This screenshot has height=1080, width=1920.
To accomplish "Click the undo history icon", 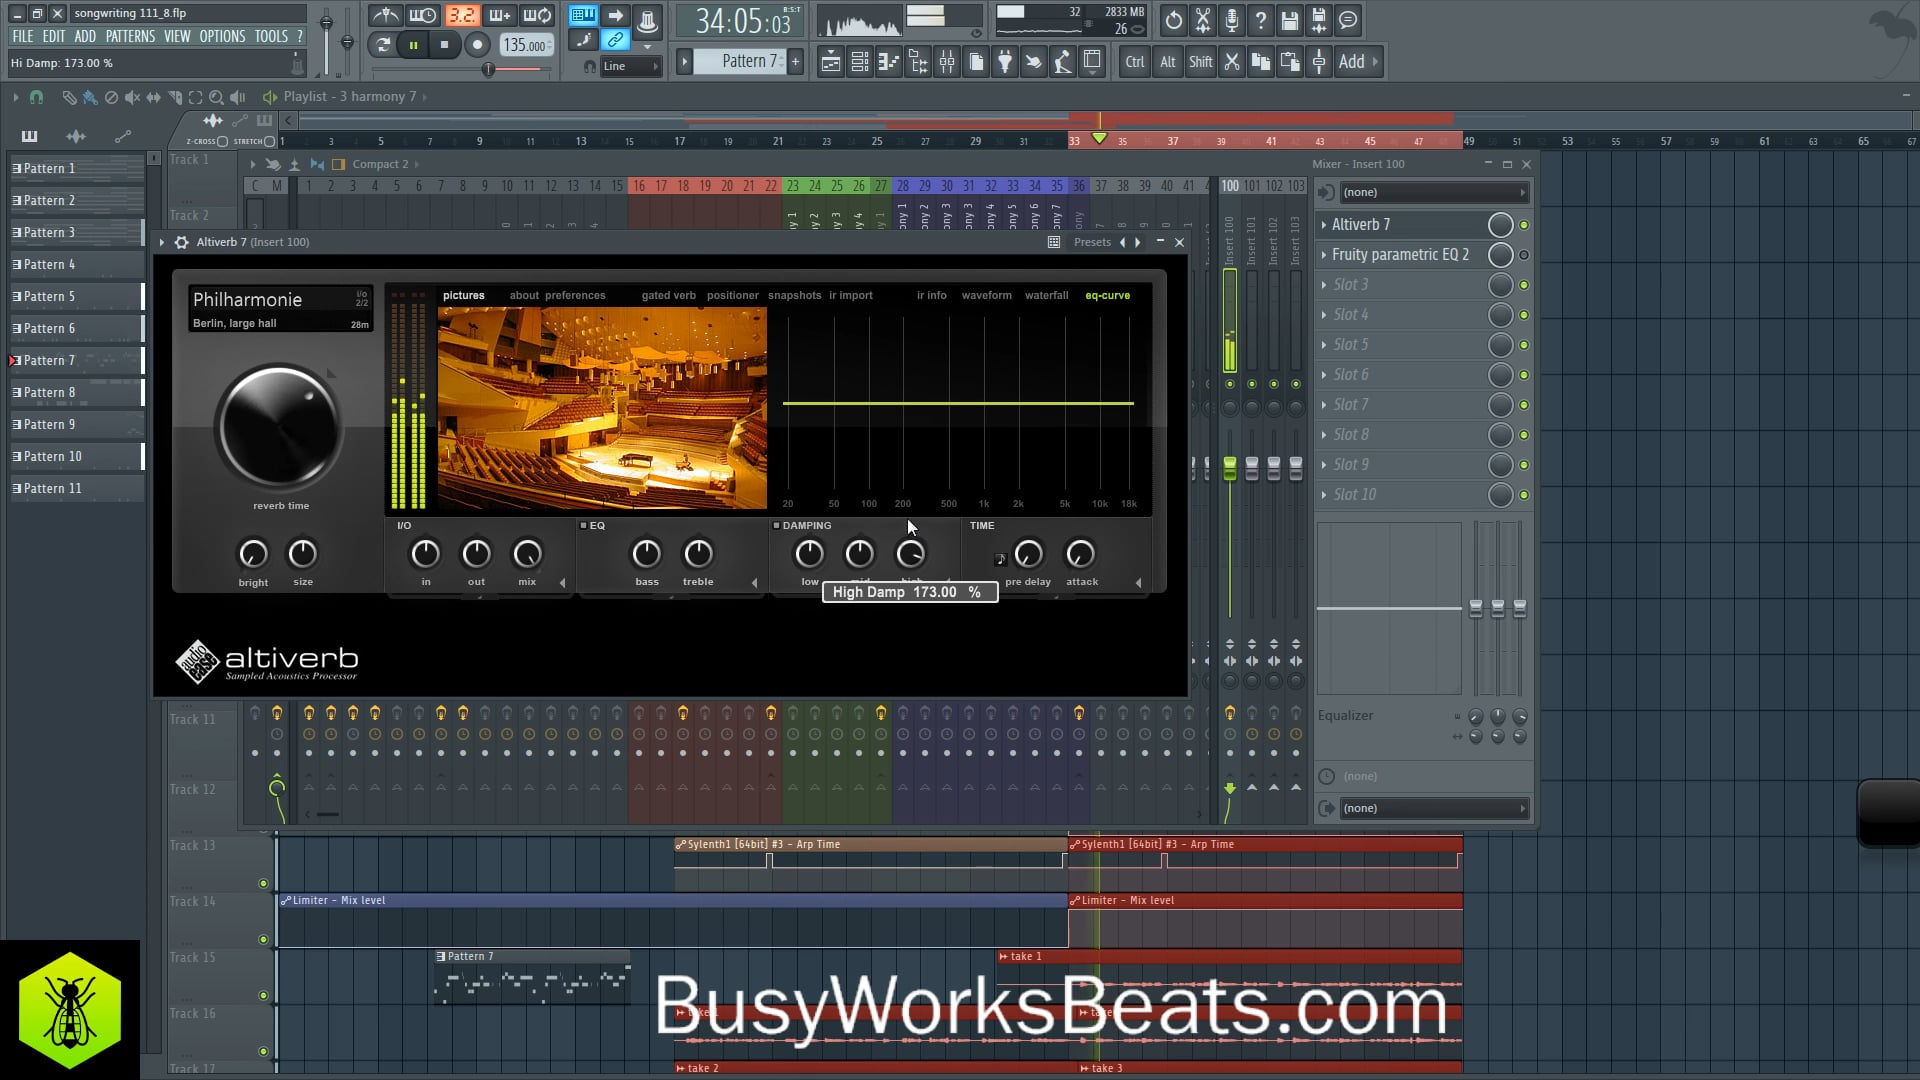I will point(1174,20).
